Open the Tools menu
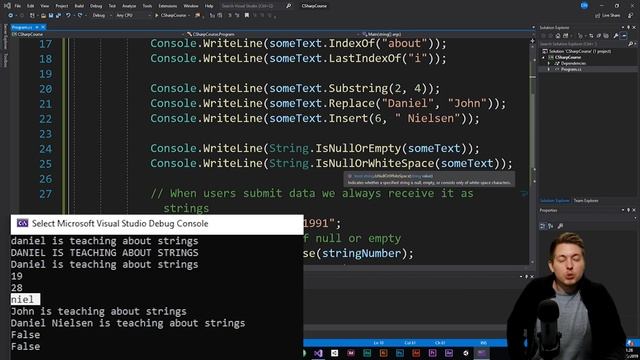 pos(147,6)
